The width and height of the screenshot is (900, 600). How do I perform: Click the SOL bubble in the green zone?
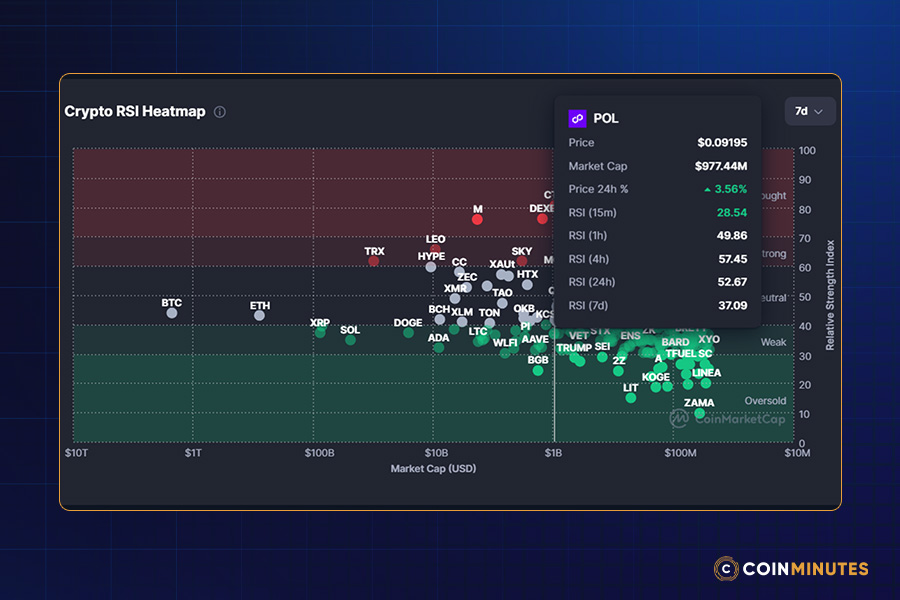point(350,340)
